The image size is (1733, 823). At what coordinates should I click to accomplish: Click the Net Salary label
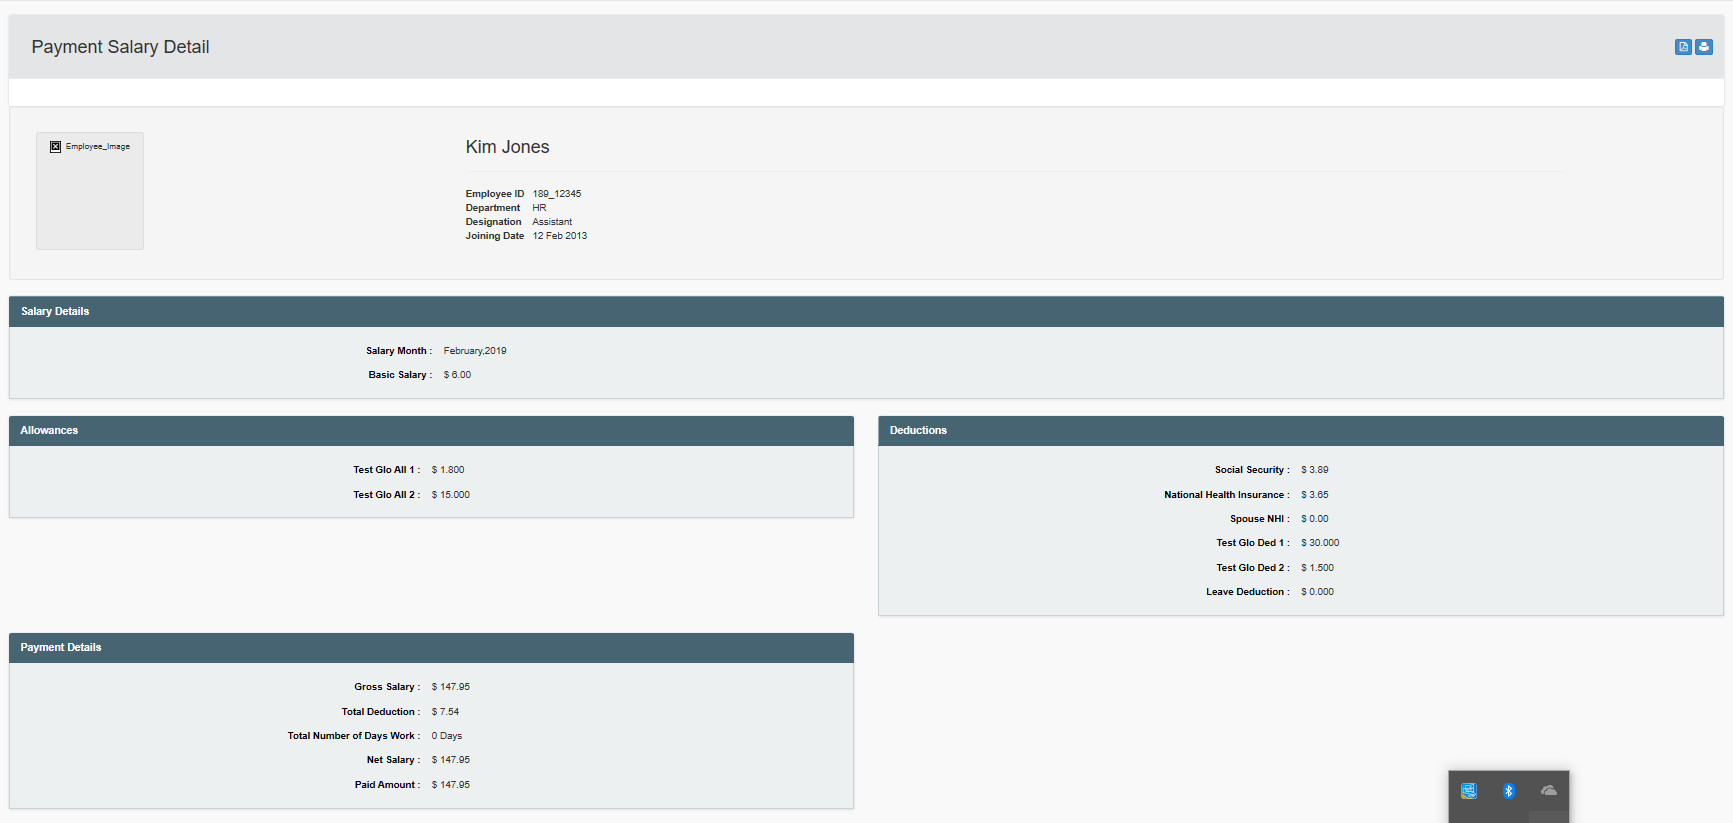click(x=391, y=760)
